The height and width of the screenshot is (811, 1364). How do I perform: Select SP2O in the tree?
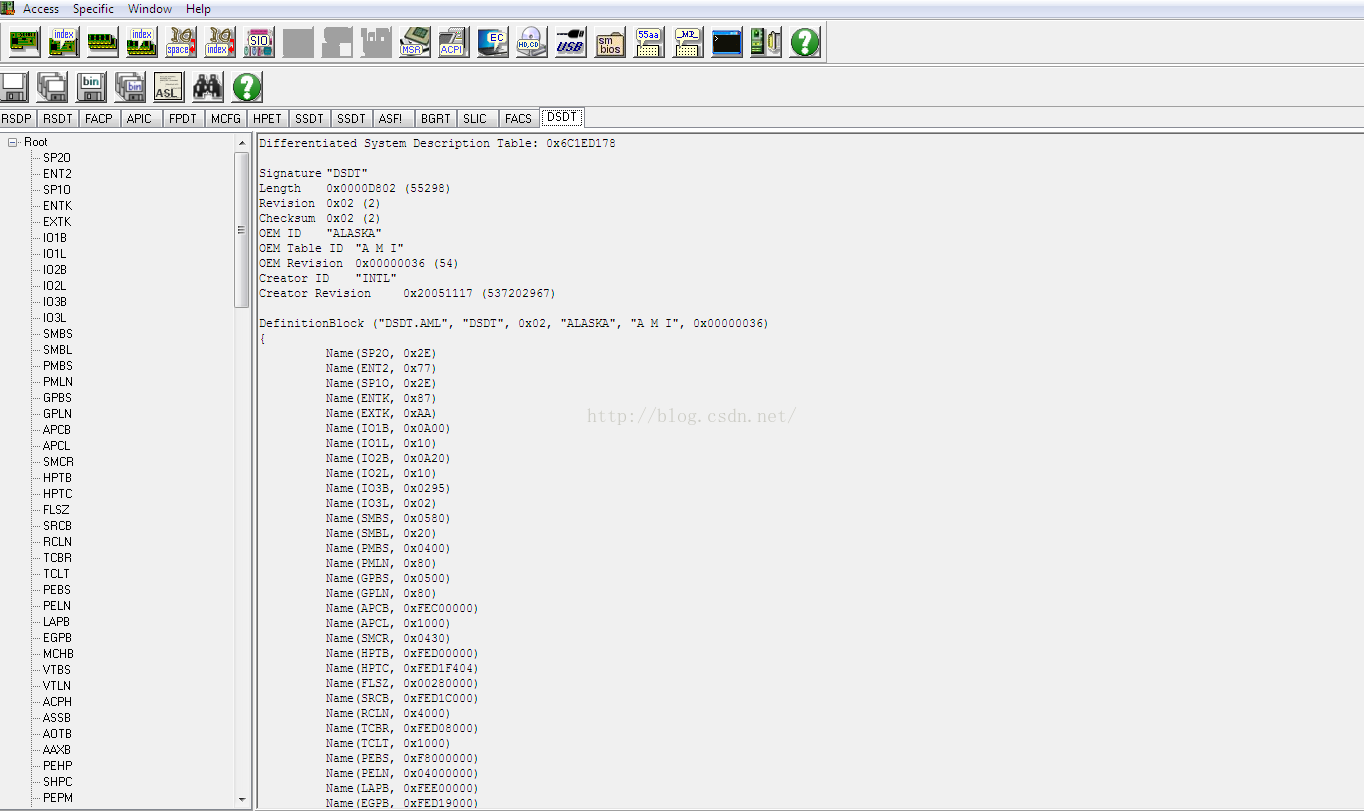click(x=57, y=158)
